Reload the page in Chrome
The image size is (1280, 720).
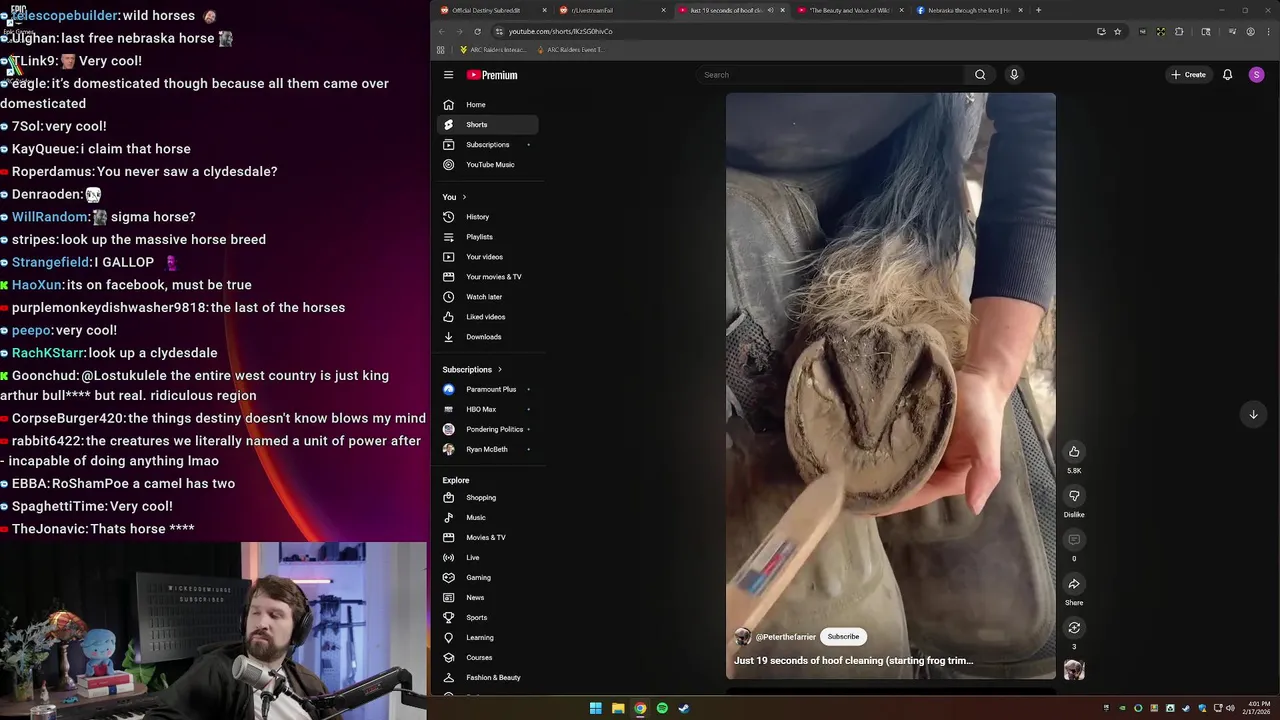pos(477,31)
